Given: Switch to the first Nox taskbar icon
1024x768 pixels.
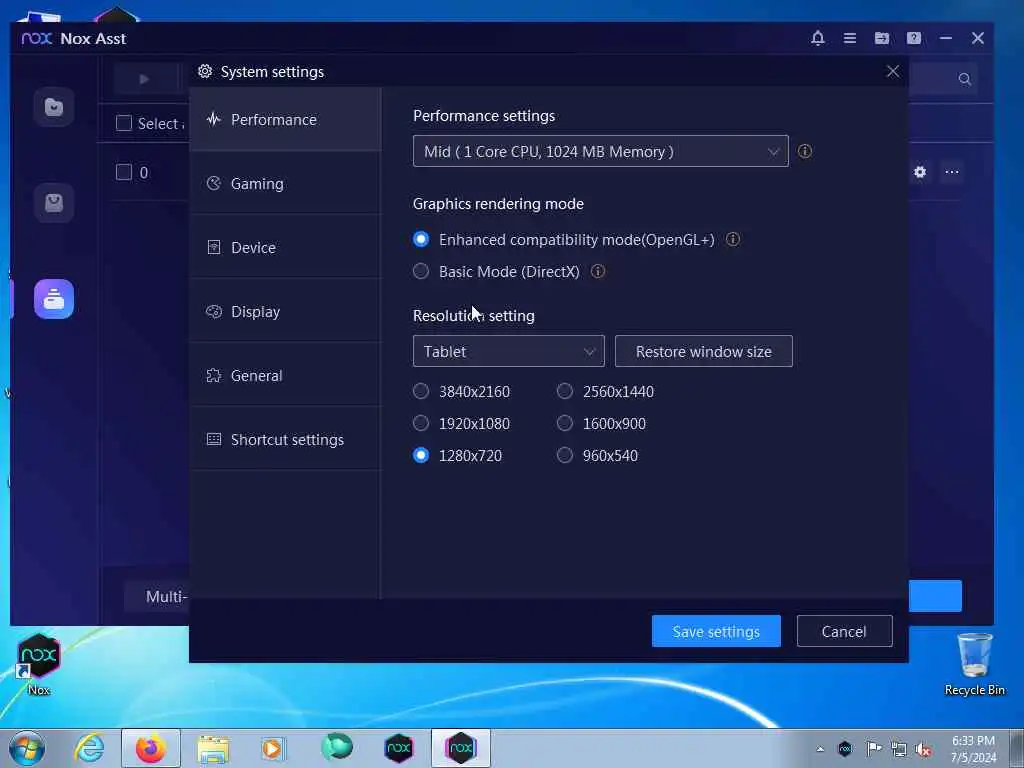Looking at the screenshot, I should pos(399,748).
